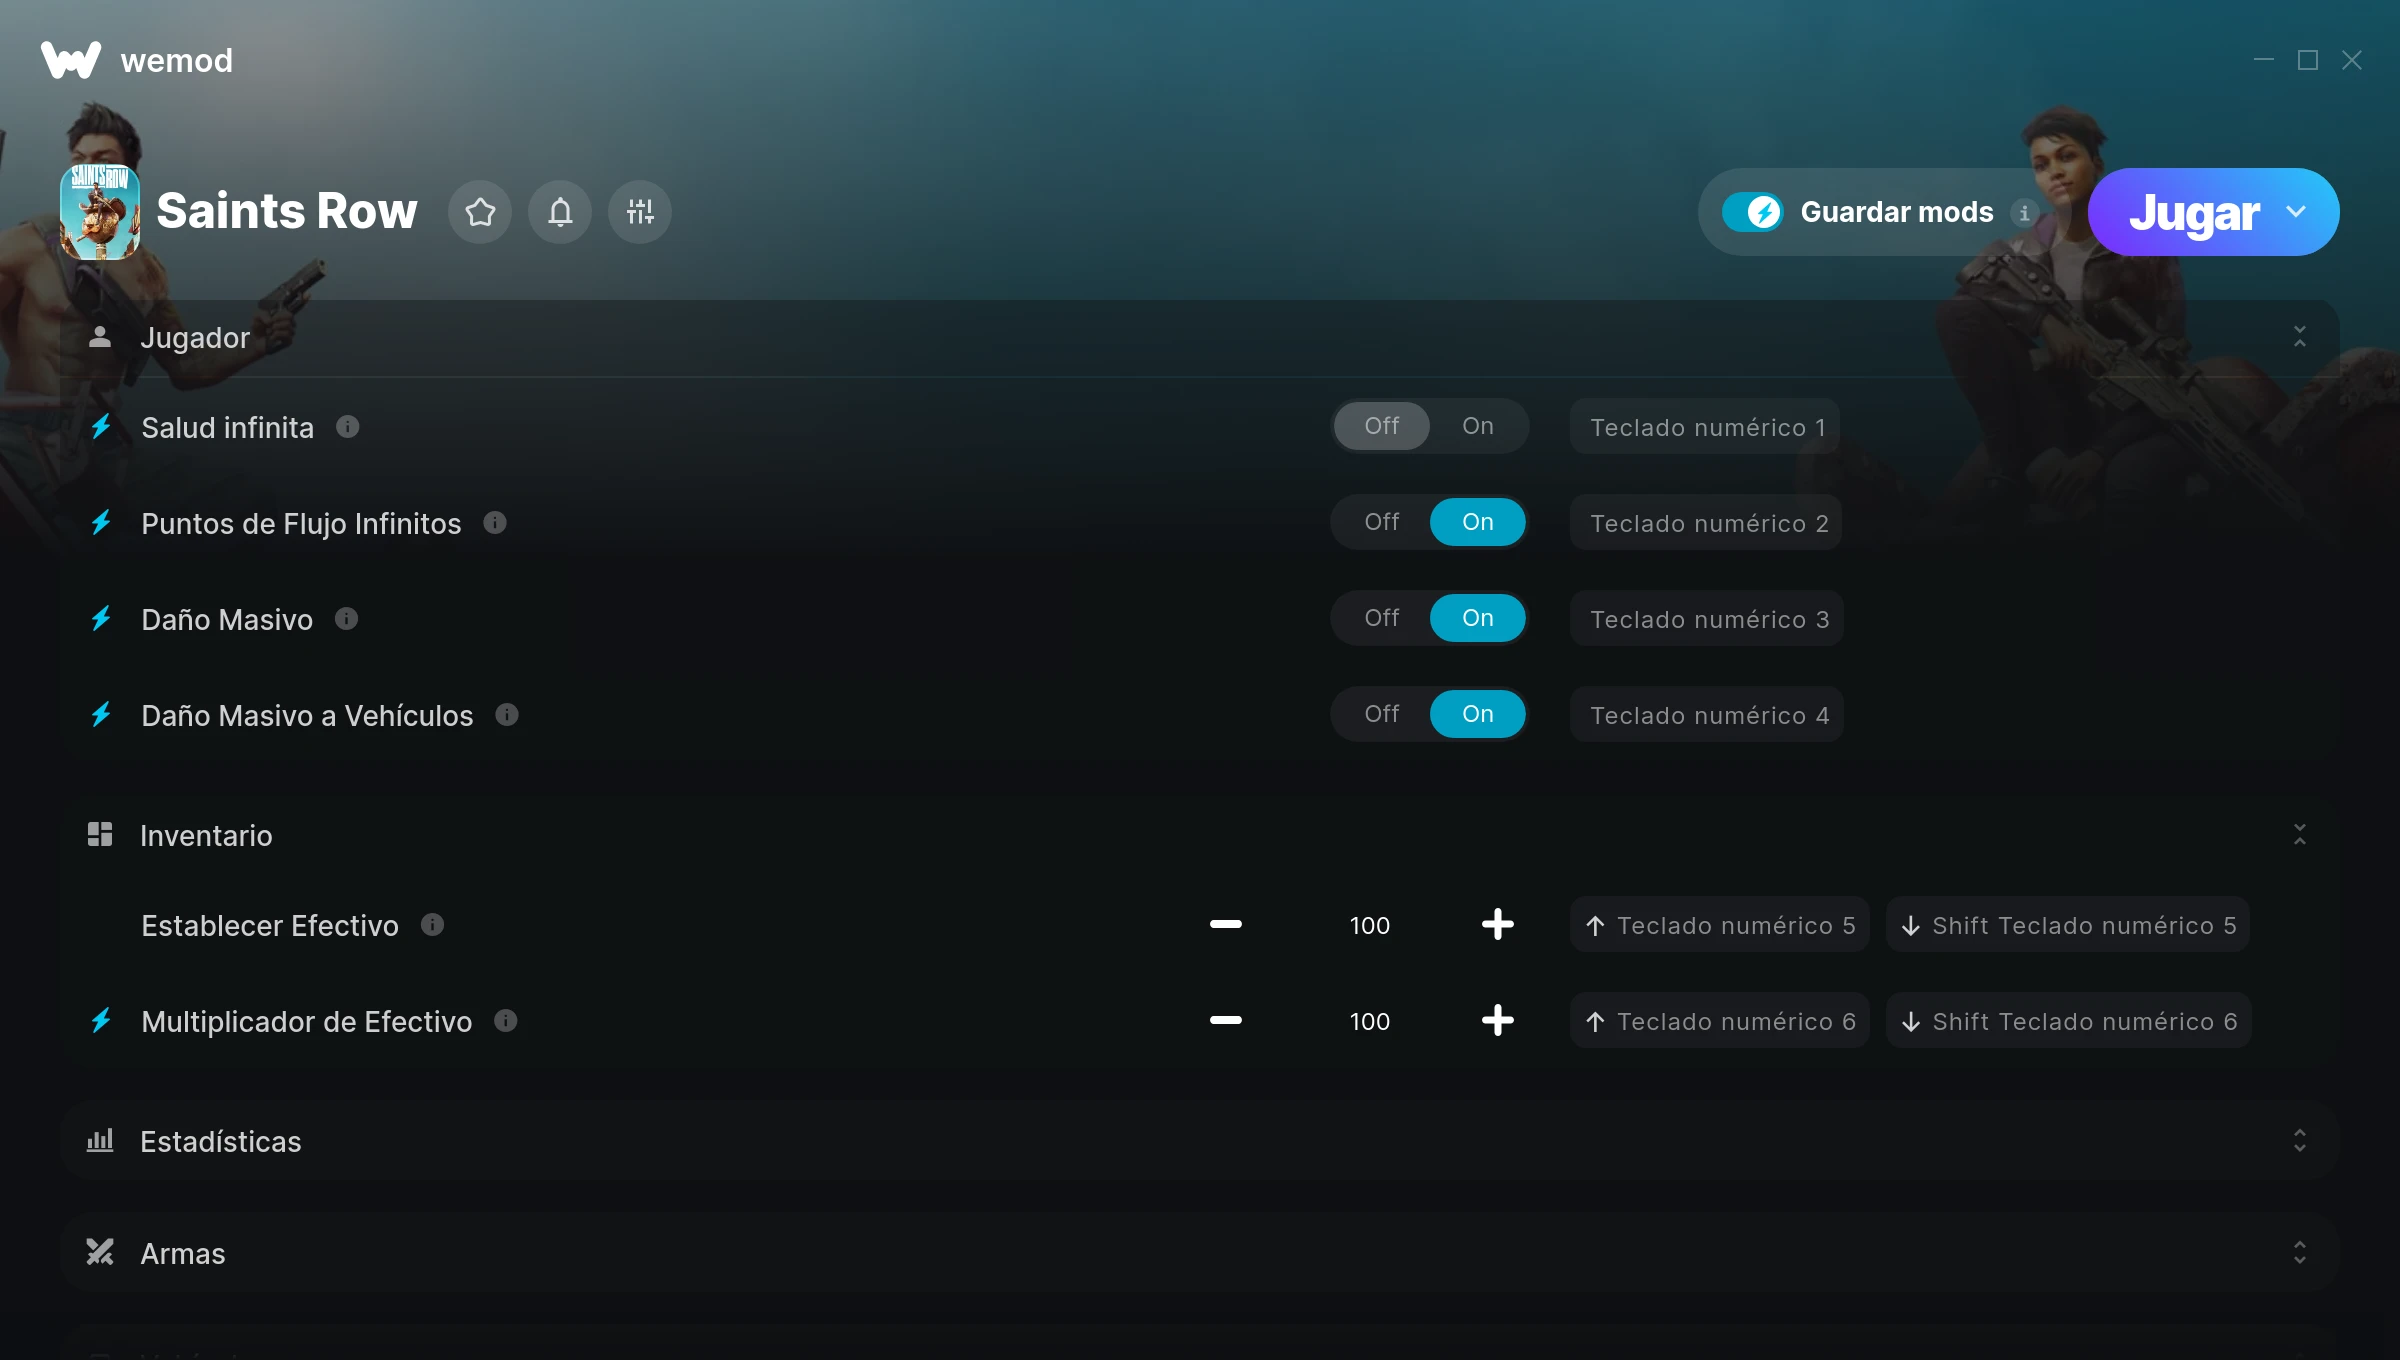Show info for Daño Masivo
The image size is (2400, 1360).
pos(346,619)
